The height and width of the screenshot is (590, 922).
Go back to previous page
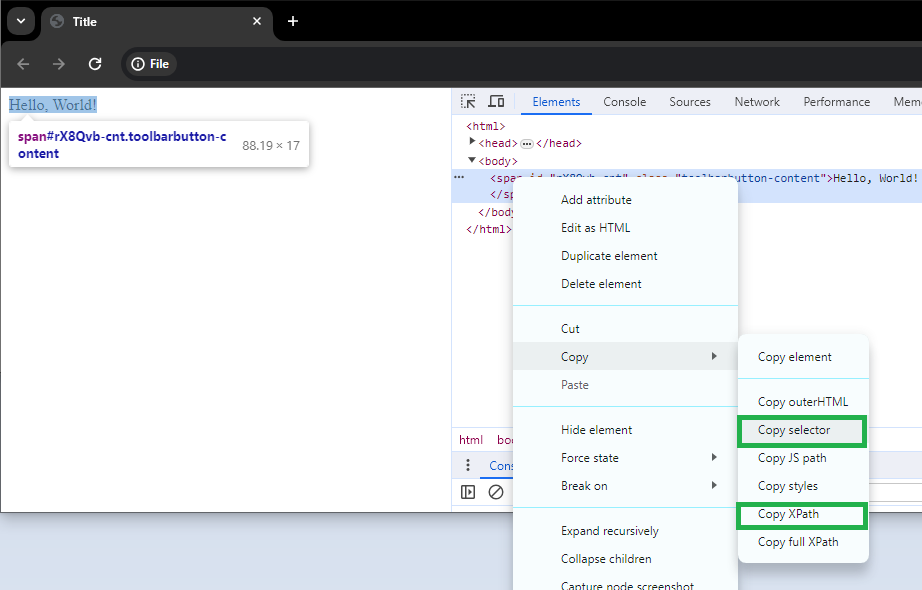tap(24, 64)
